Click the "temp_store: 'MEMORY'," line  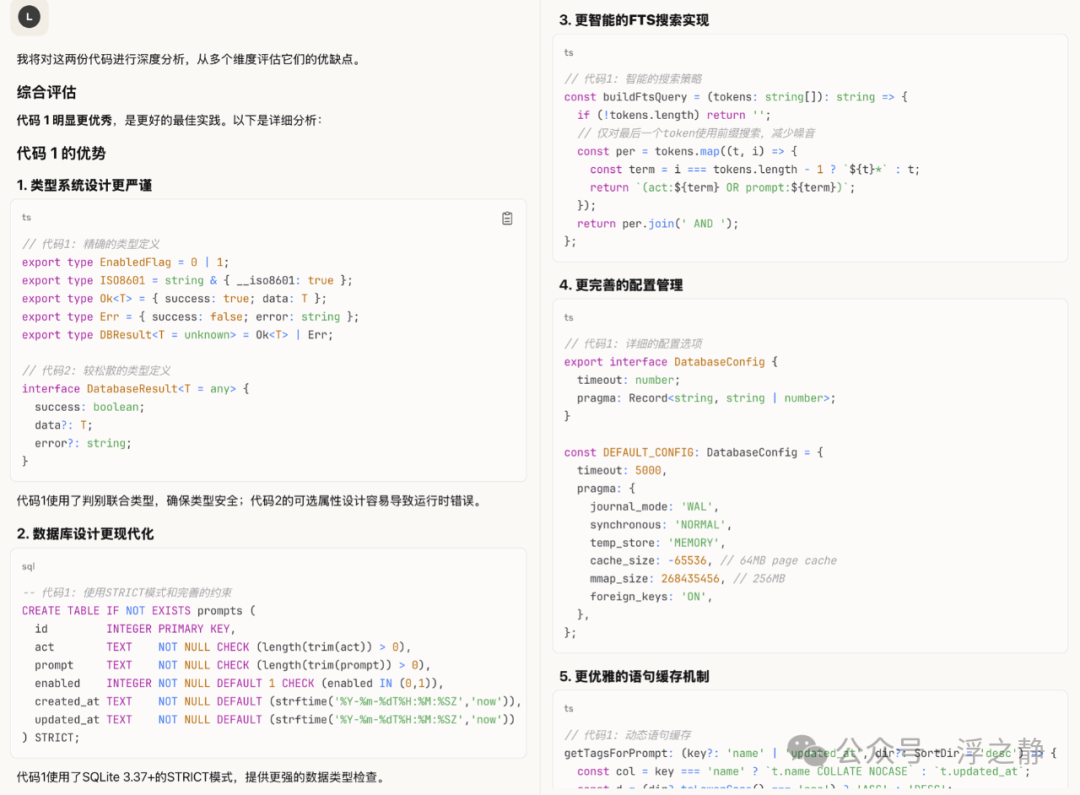(x=657, y=543)
